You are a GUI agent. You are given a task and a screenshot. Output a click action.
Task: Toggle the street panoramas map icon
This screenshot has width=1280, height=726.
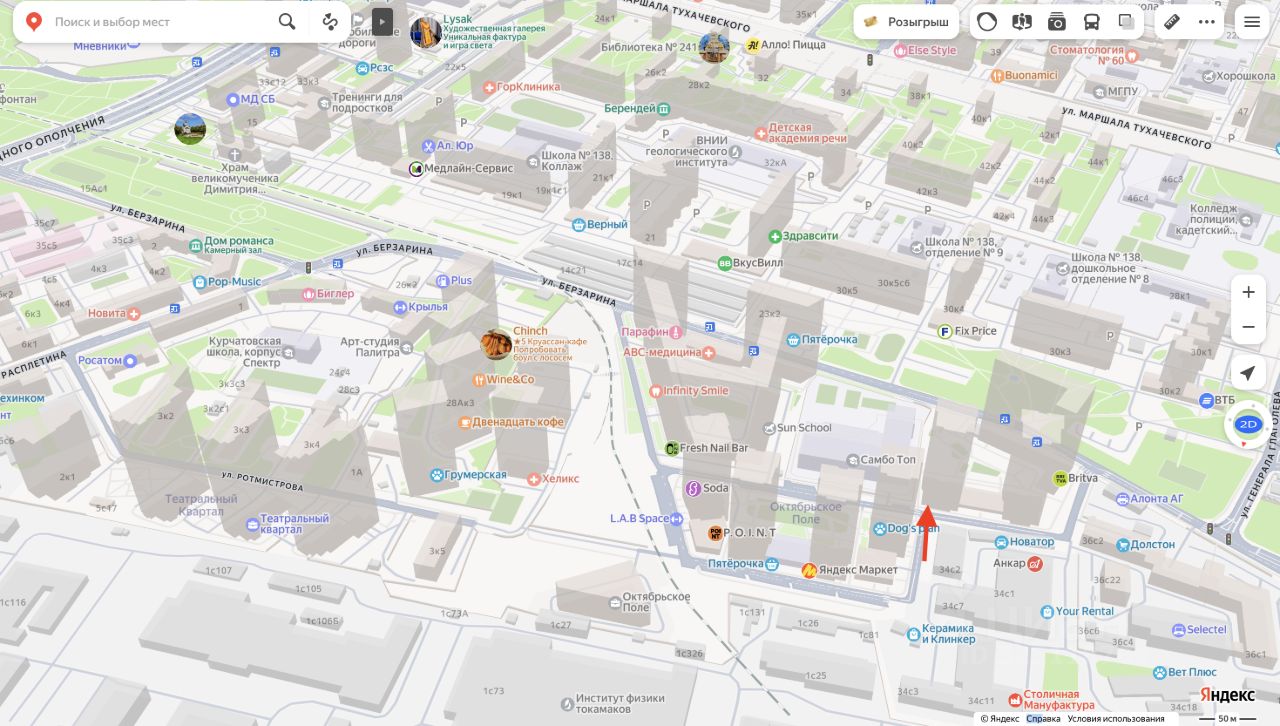coord(1022,21)
